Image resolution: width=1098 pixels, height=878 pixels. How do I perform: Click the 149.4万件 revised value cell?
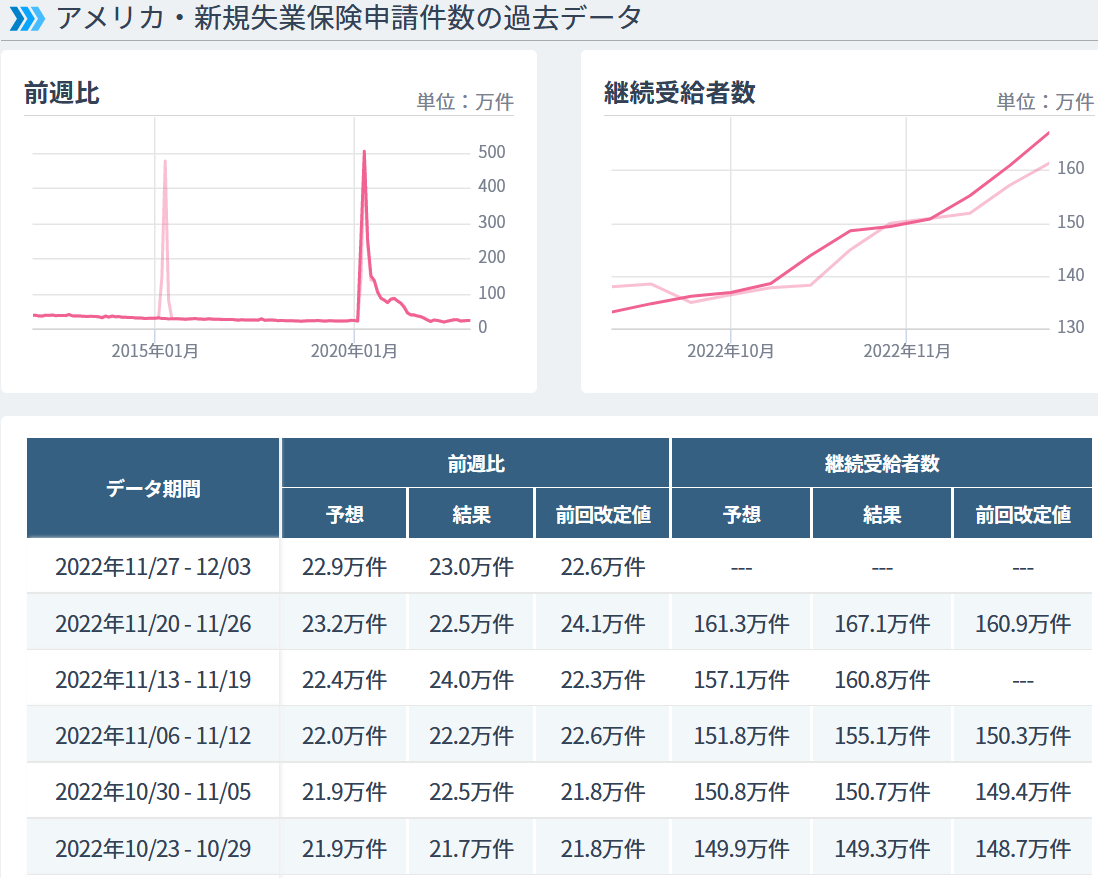1022,791
